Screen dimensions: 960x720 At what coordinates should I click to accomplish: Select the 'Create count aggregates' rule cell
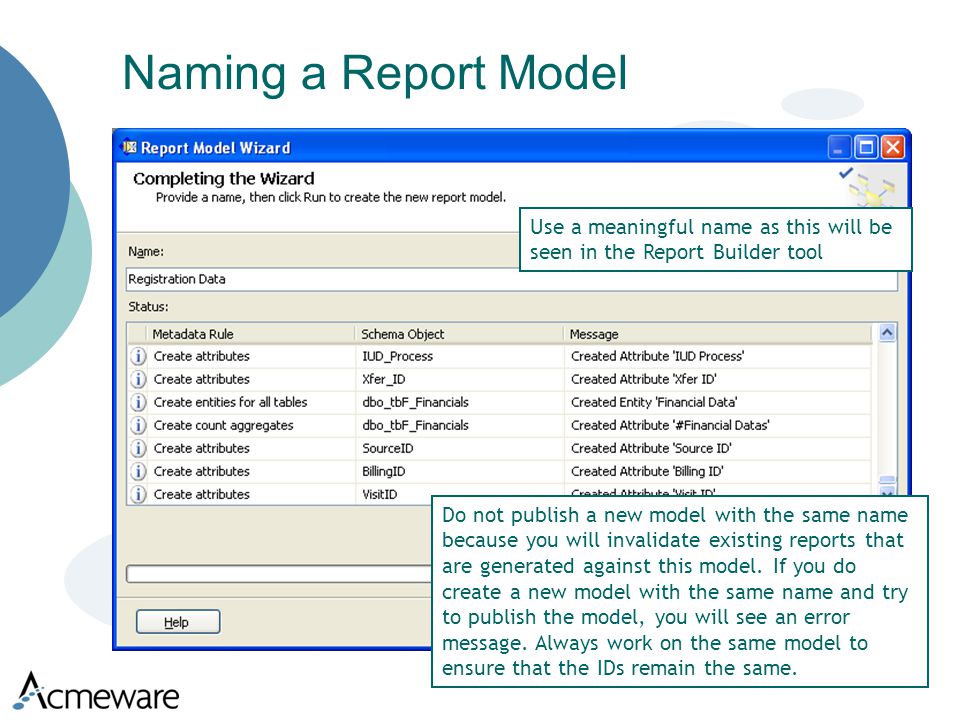click(223, 426)
